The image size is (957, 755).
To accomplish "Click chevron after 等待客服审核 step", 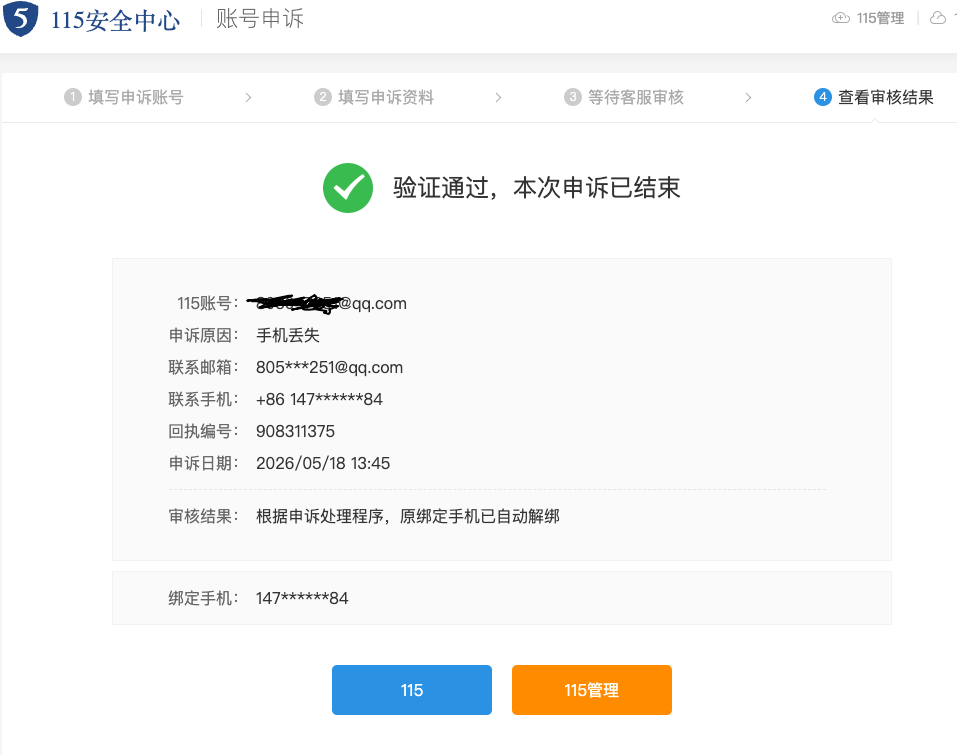I will (748, 98).
